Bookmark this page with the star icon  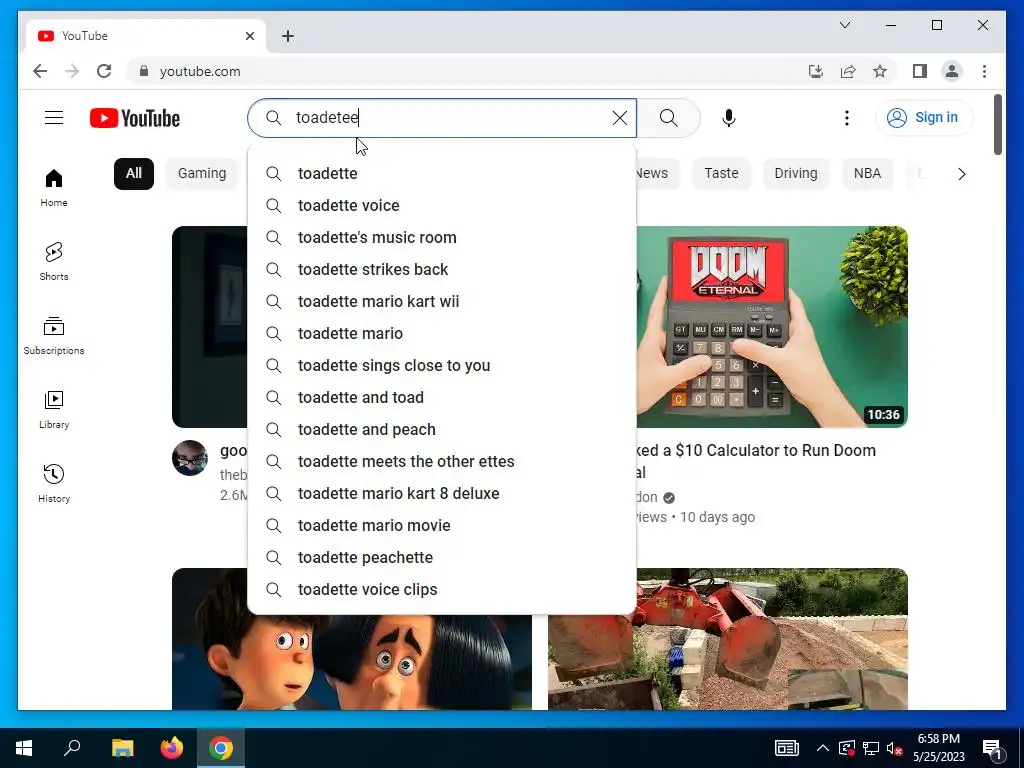[880, 71]
